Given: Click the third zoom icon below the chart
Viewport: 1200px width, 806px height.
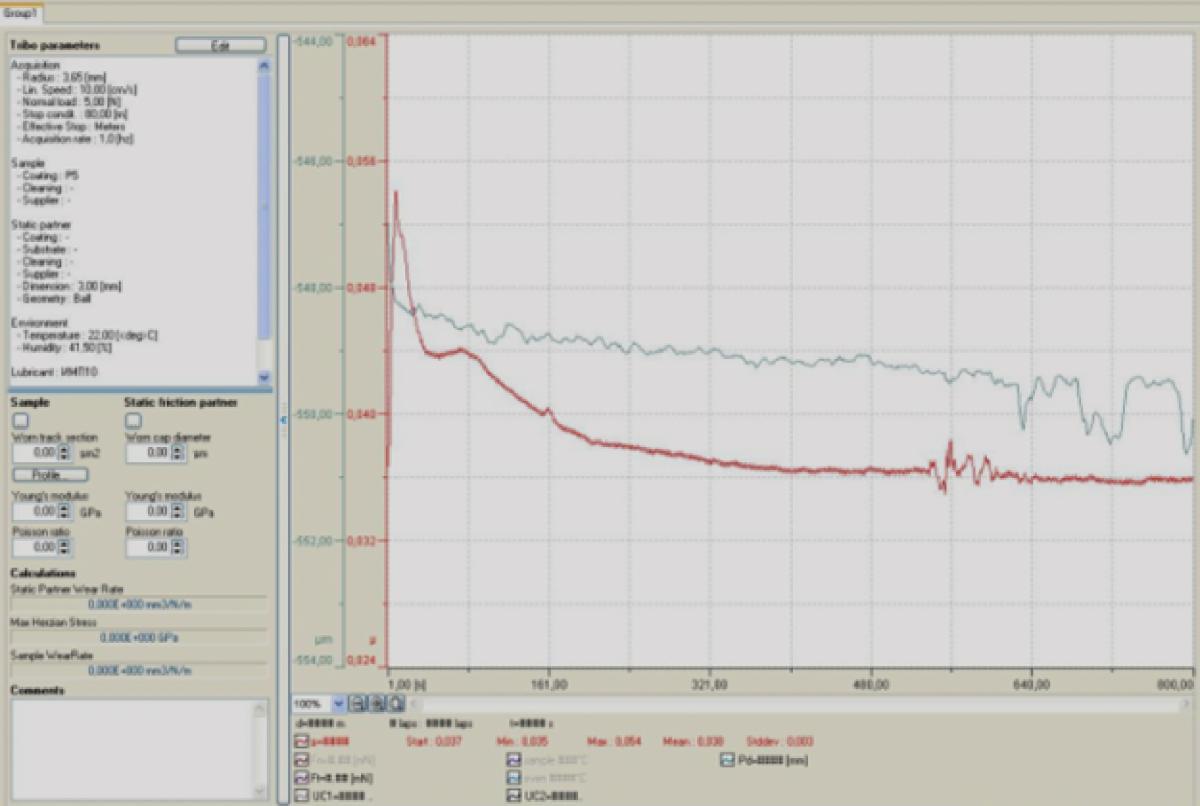Looking at the screenshot, I should click(x=395, y=704).
